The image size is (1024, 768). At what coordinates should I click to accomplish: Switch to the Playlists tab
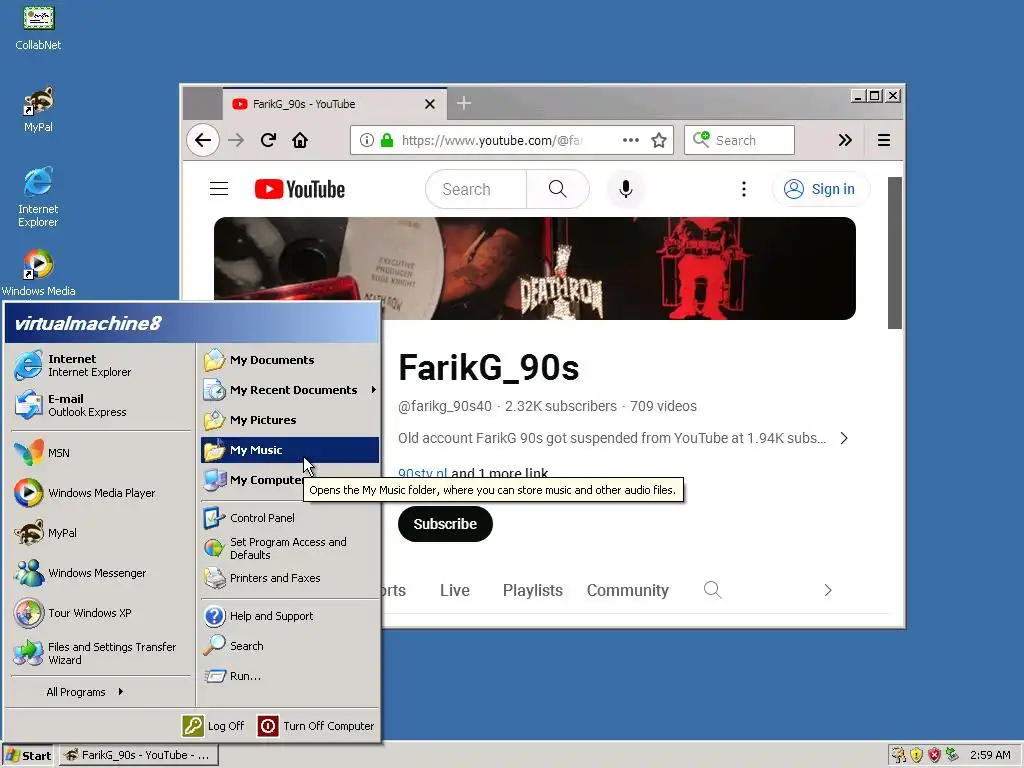point(532,590)
